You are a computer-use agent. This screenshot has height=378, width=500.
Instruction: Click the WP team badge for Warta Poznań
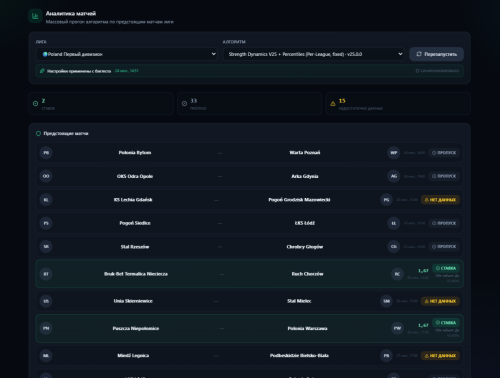[394, 153]
